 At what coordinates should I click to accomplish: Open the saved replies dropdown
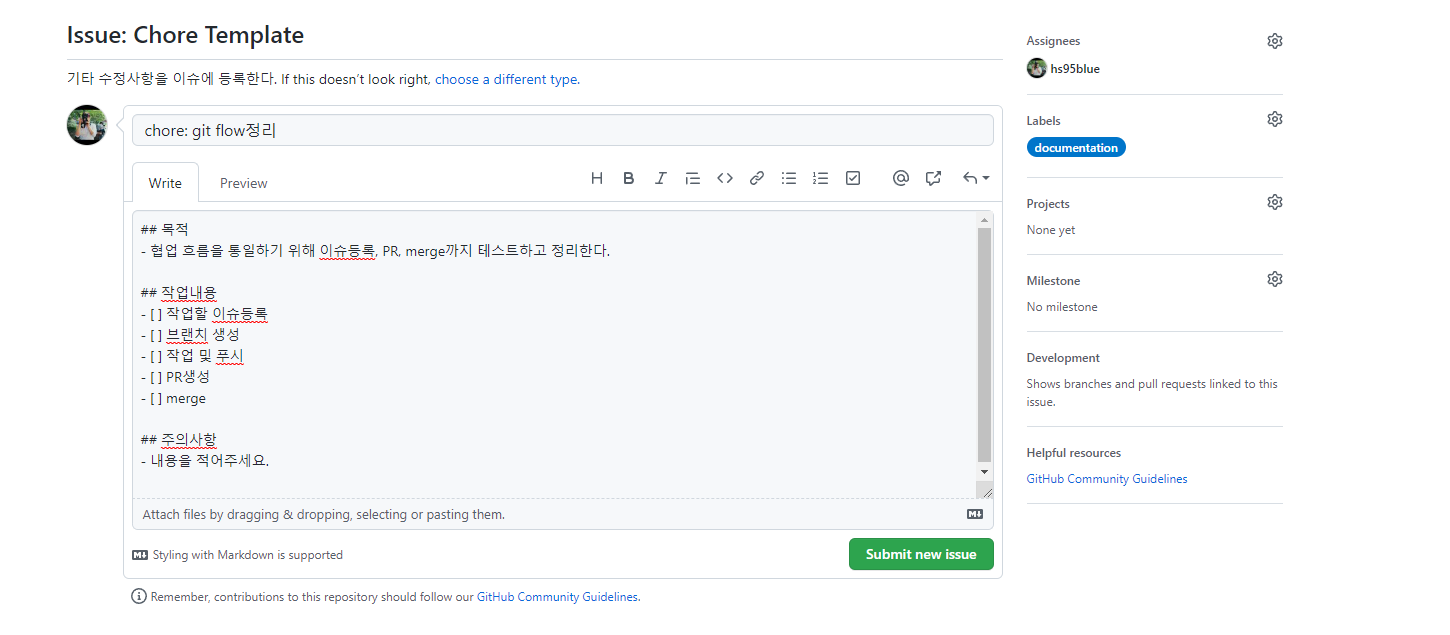point(973,178)
